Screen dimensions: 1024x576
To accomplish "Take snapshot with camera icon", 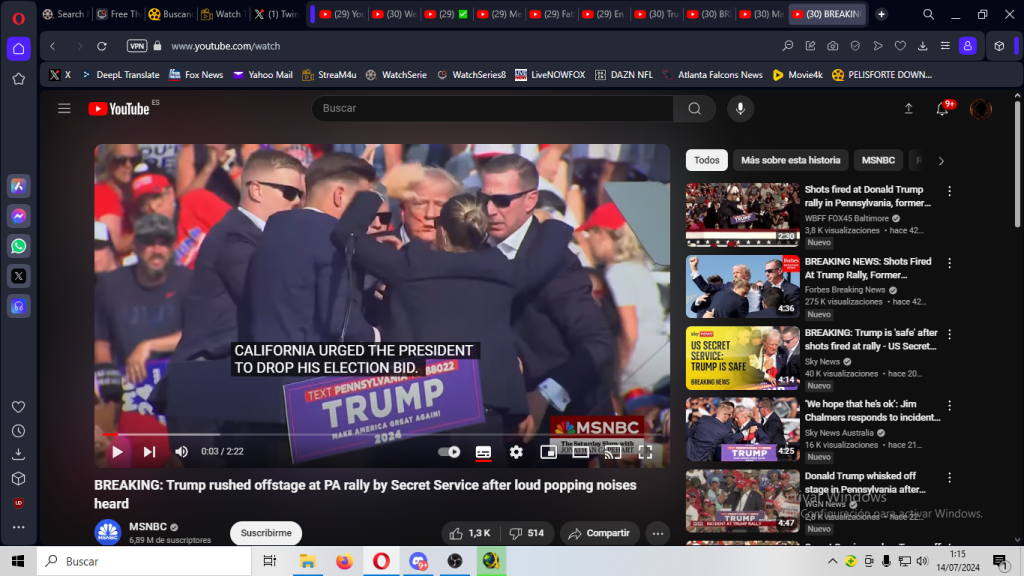I will coord(833,46).
